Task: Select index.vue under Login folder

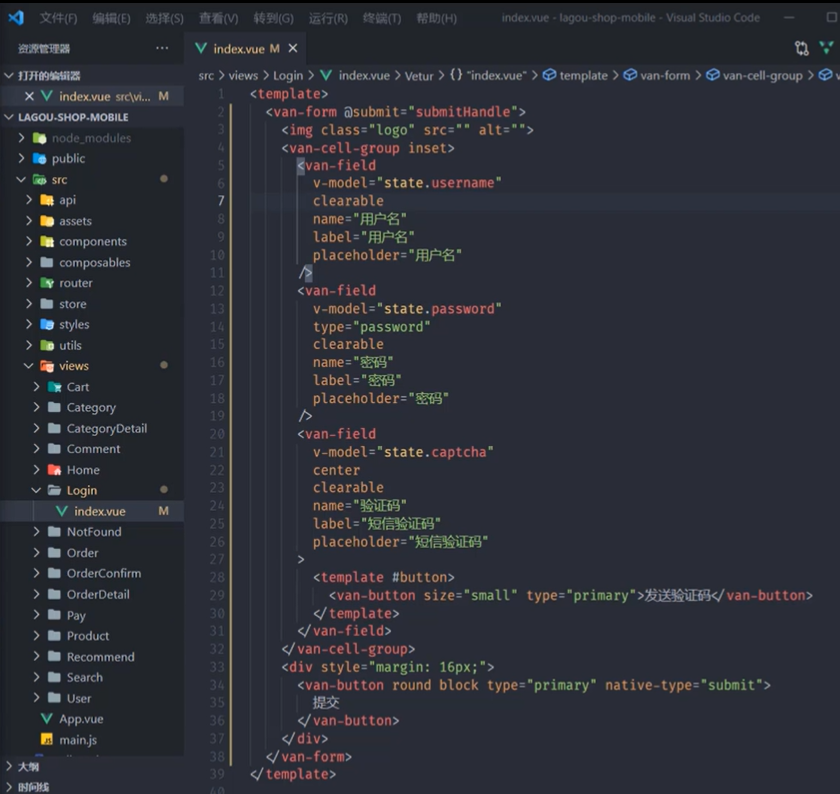Action: [100, 511]
